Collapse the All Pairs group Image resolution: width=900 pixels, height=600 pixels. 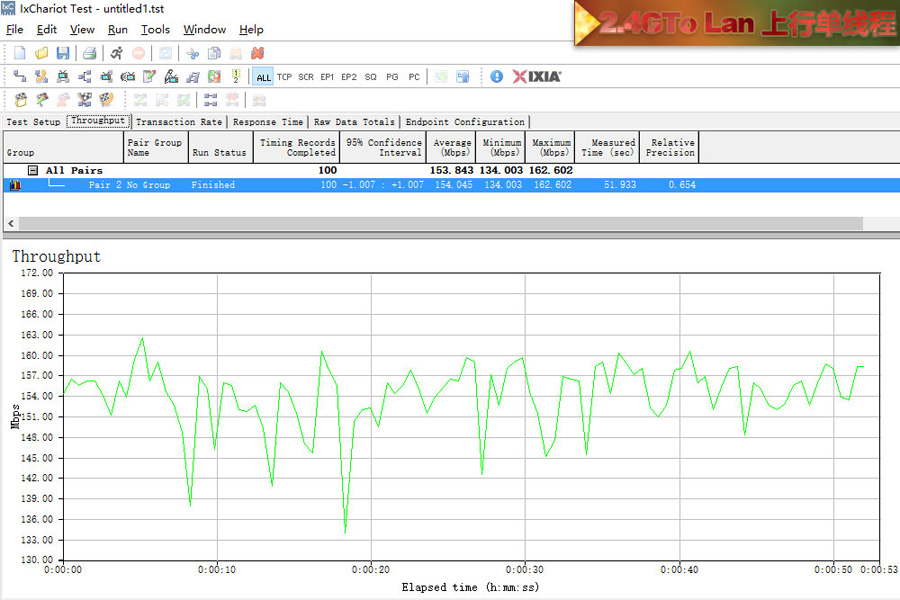[x=33, y=171]
